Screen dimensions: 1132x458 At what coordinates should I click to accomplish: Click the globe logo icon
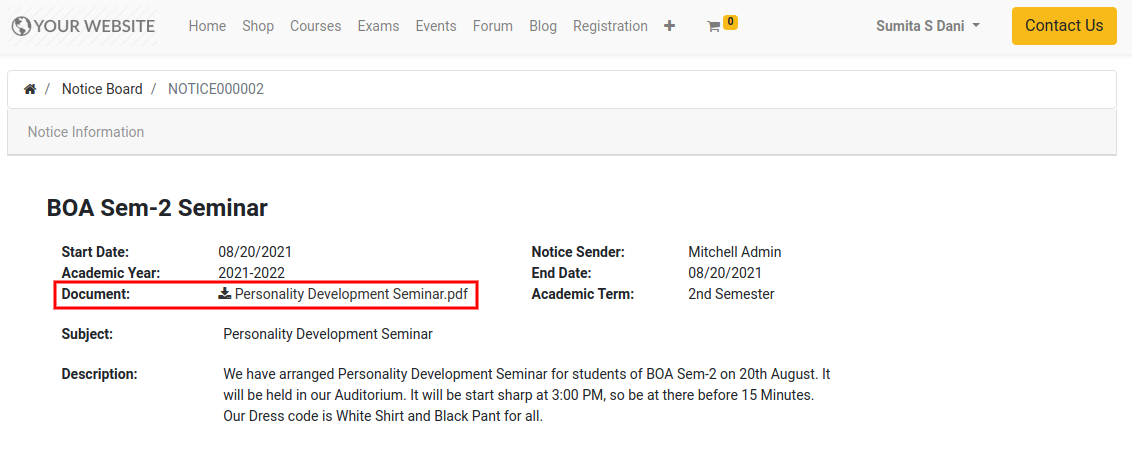coord(22,26)
